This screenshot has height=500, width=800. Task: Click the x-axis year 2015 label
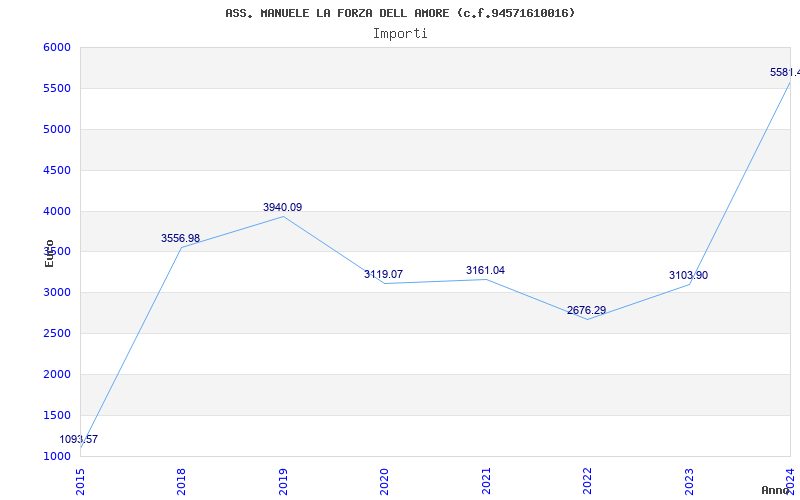(81, 481)
